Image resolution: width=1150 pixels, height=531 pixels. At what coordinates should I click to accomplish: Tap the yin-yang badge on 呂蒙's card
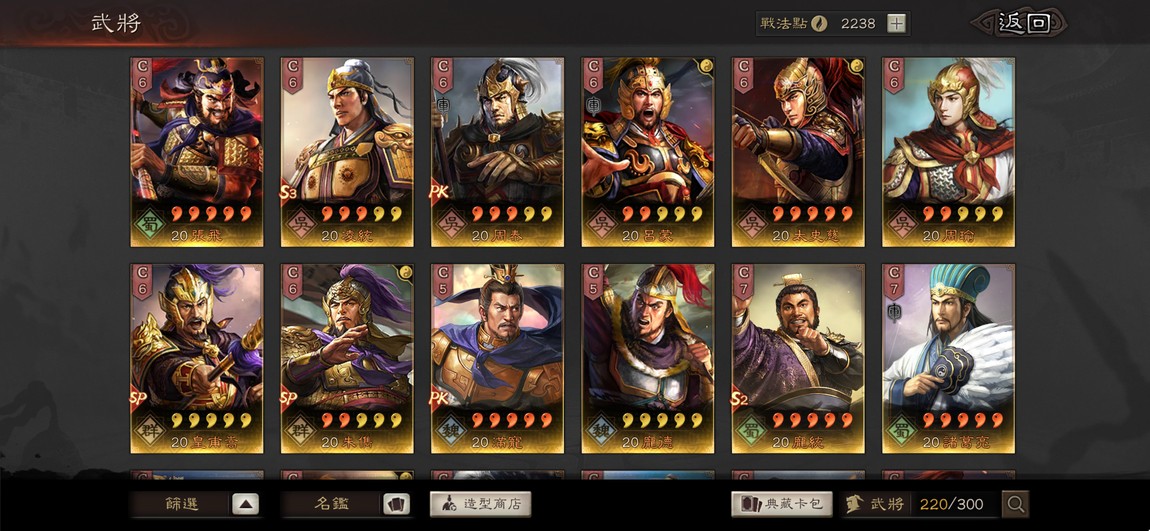tap(706, 67)
